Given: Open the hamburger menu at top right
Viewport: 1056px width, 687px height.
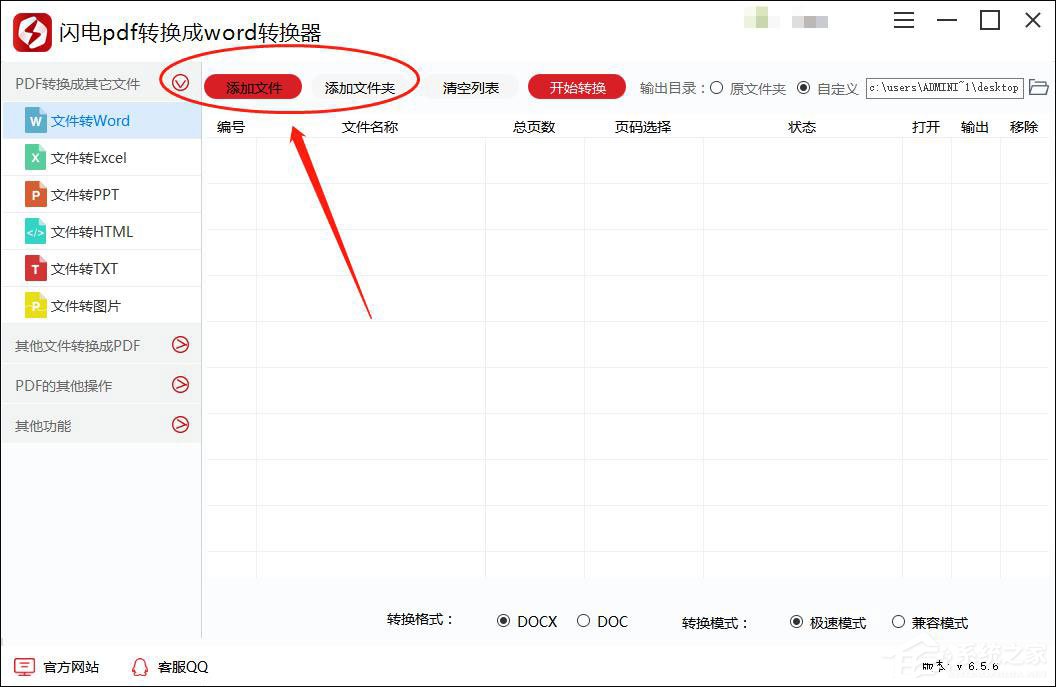Looking at the screenshot, I should [x=903, y=19].
